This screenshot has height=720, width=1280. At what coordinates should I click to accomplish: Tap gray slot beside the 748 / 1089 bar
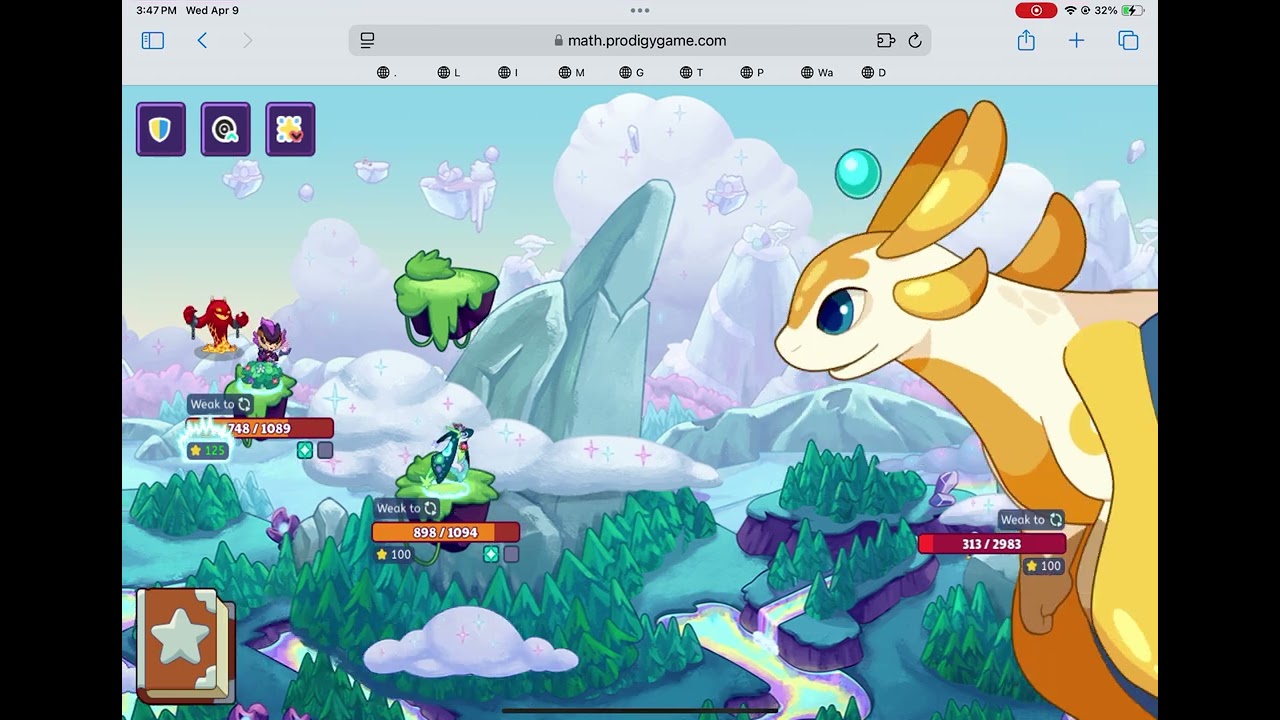point(325,450)
